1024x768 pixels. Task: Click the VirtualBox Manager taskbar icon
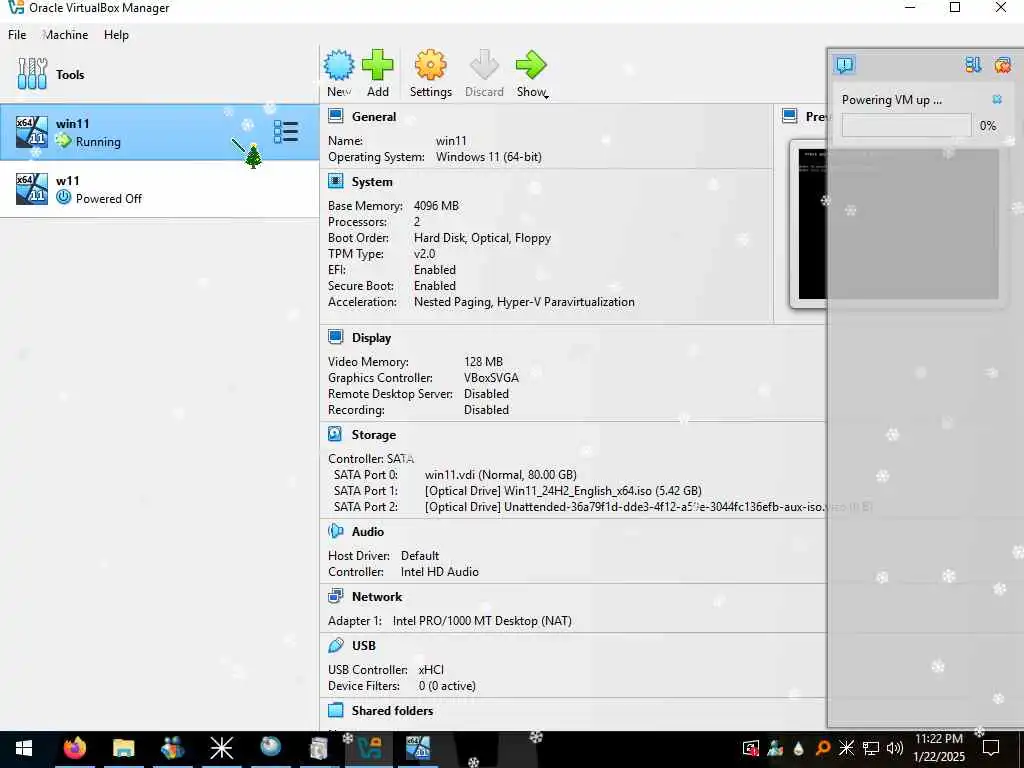click(368, 748)
